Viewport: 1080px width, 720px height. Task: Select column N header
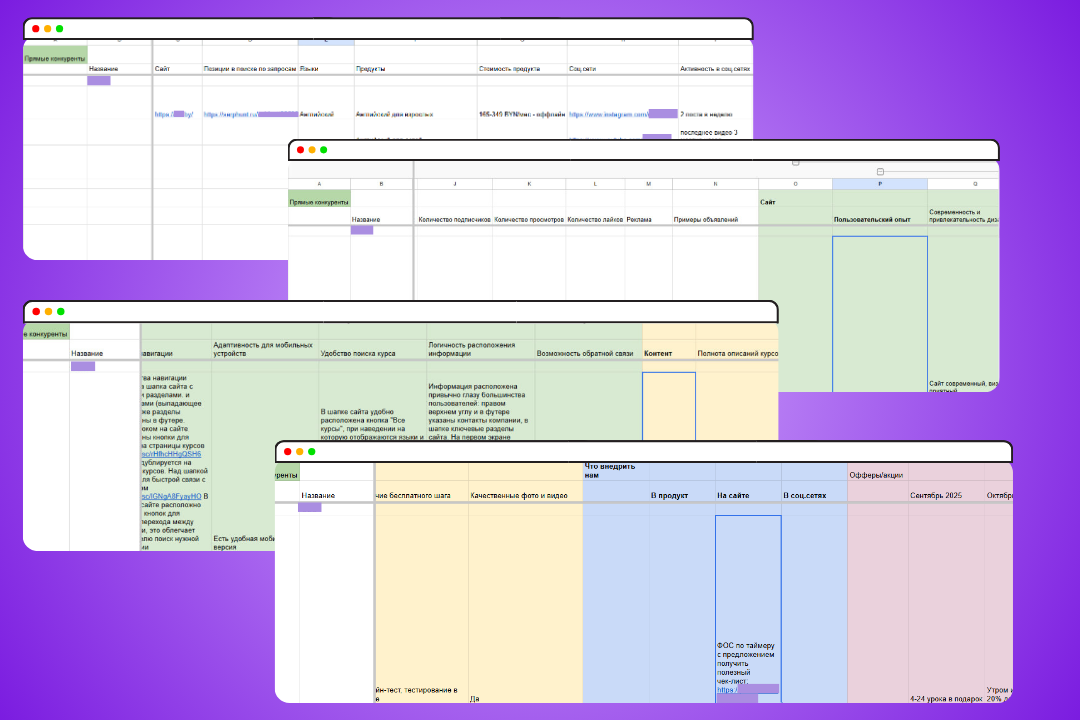(x=715, y=184)
